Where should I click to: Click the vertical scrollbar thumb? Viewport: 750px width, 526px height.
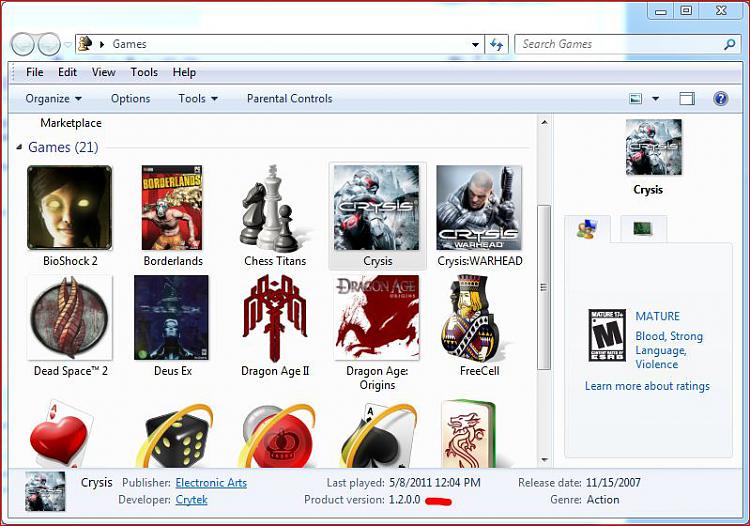coord(544,287)
